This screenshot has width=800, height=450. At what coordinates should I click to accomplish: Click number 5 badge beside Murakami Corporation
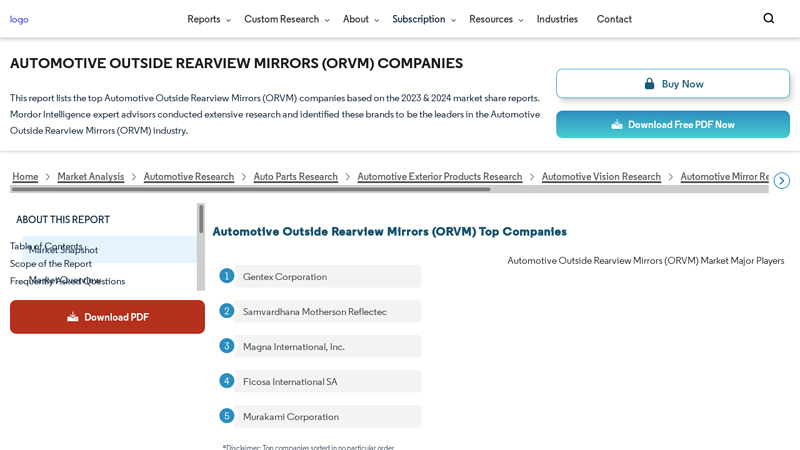coord(227,416)
